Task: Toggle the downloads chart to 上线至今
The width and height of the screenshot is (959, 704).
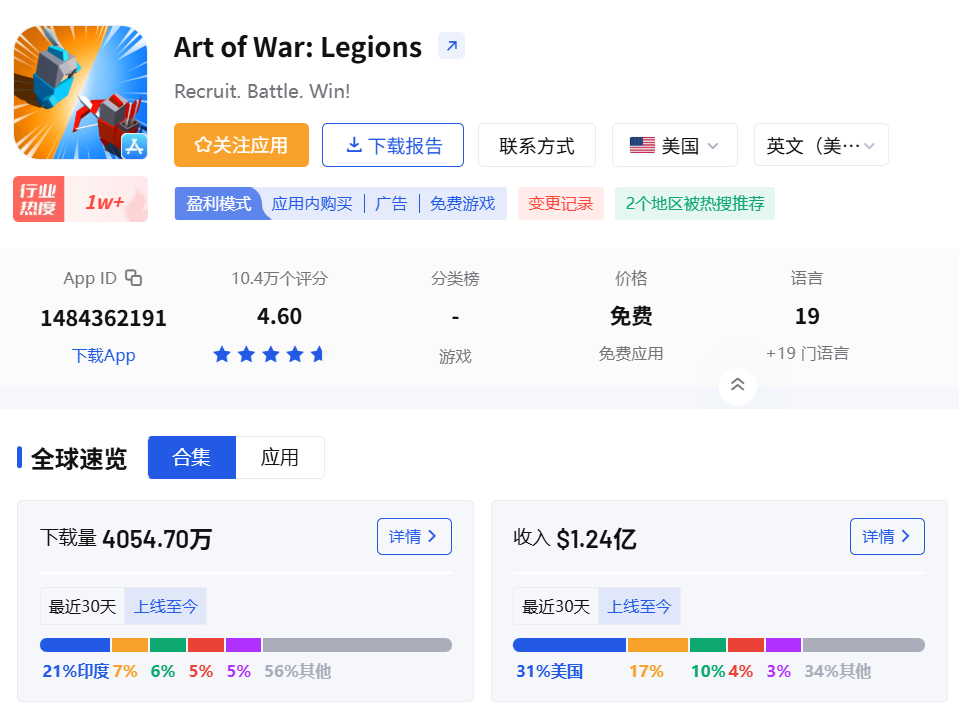Action: pos(165,606)
